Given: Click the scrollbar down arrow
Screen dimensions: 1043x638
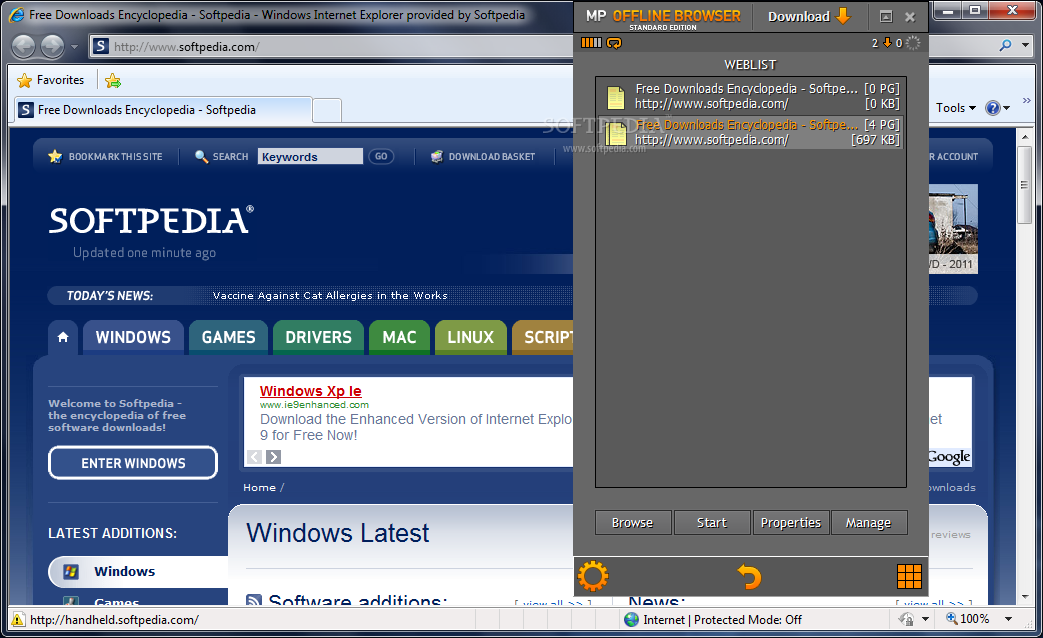Looking at the screenshot, I should coord(1025,597).
